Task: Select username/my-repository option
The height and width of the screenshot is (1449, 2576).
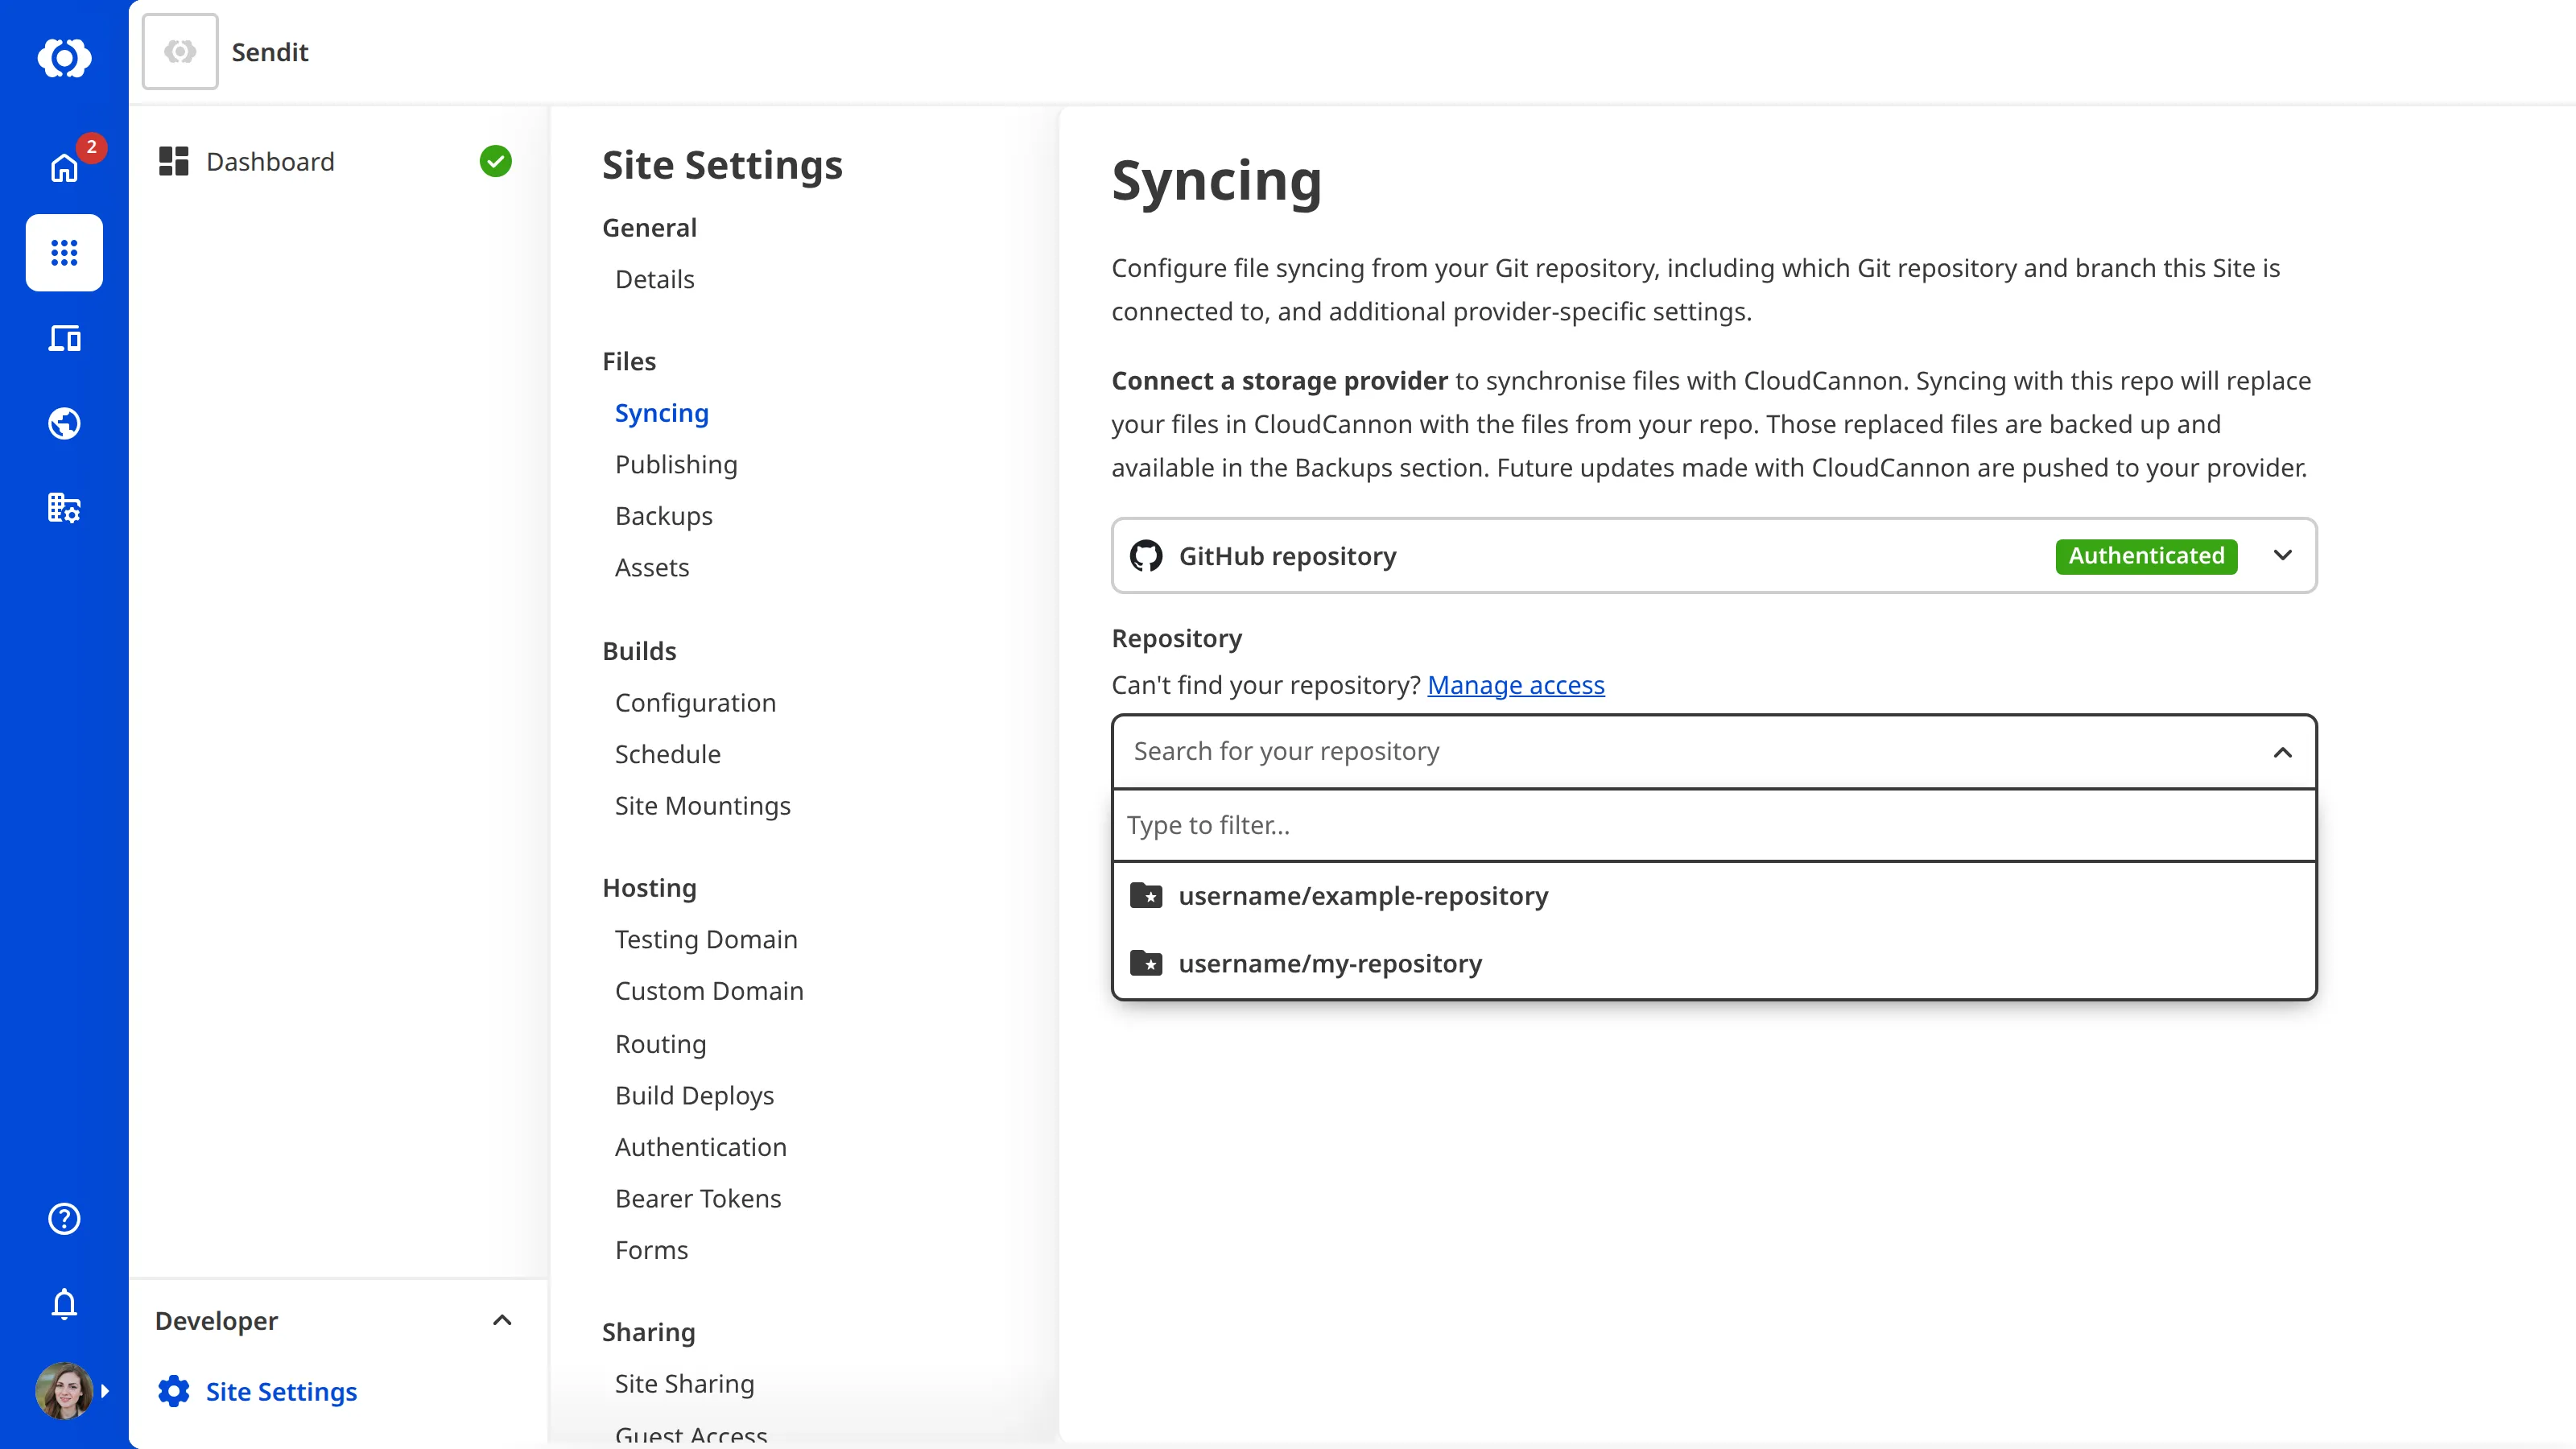Action: point(1714,964)
